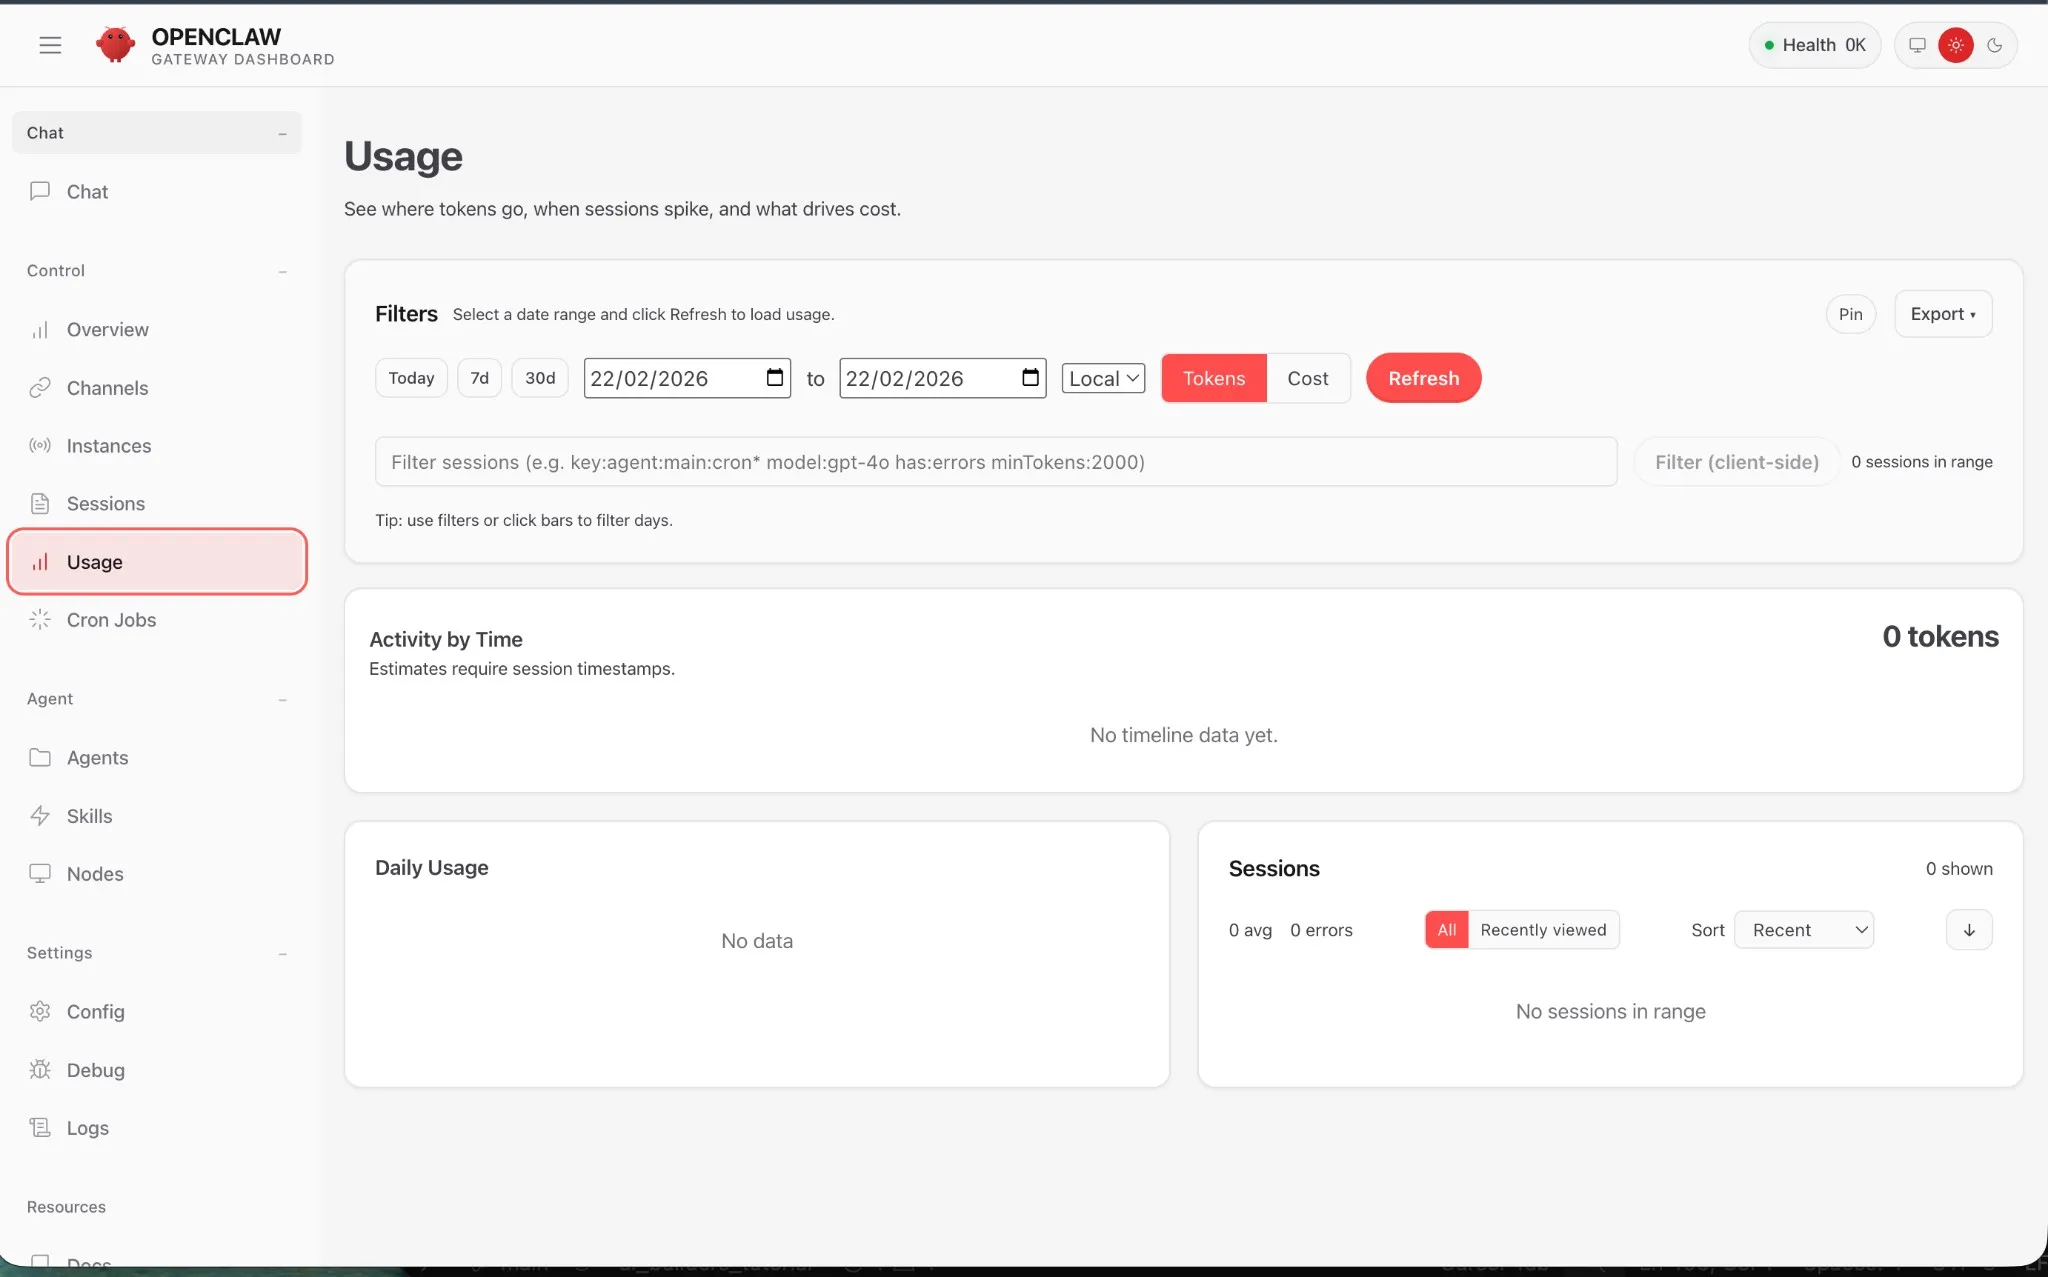Click the Filter (client-side) button
Image resolution: width=2048 pixels, height=1277 pixels.
[x=1736, y=462]
